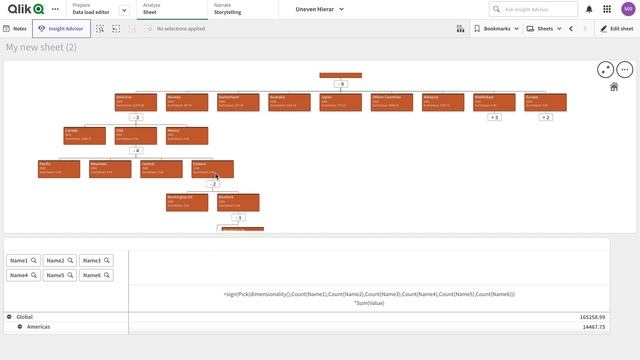Switch to Prepare Data load editor tab

pos(91,9)
